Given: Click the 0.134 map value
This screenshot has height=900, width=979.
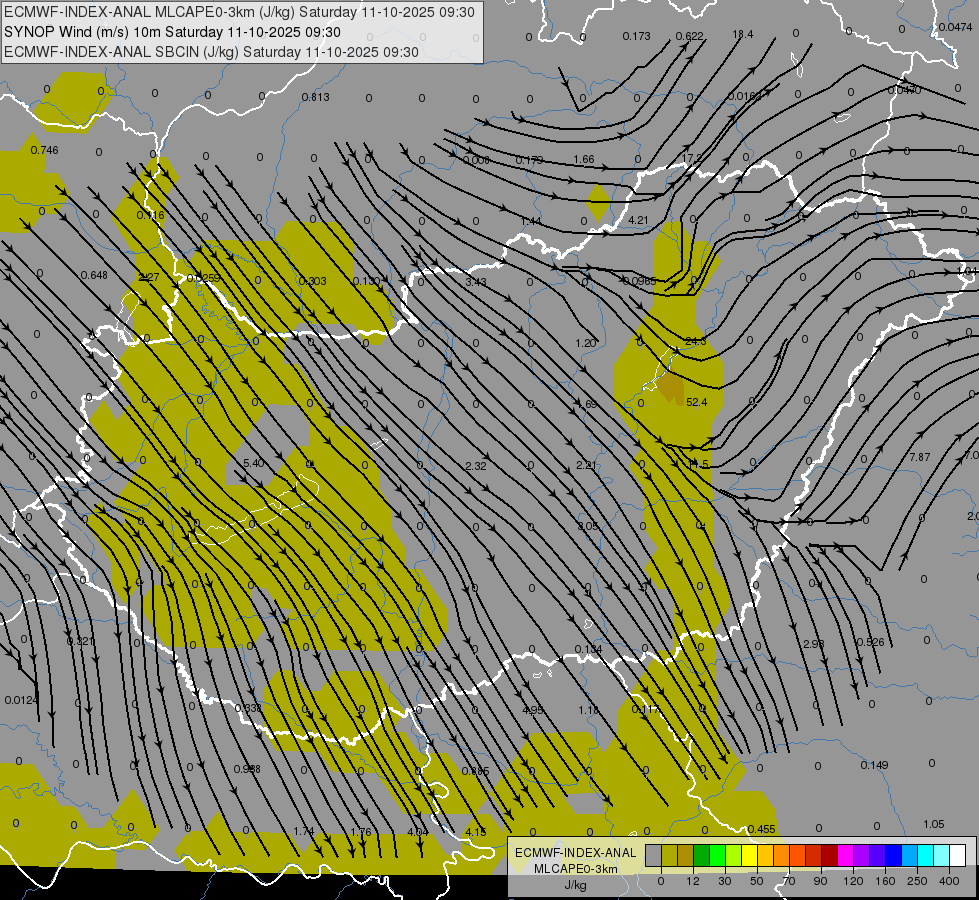Looking at the screenshot, I should (x=588, y=650).
